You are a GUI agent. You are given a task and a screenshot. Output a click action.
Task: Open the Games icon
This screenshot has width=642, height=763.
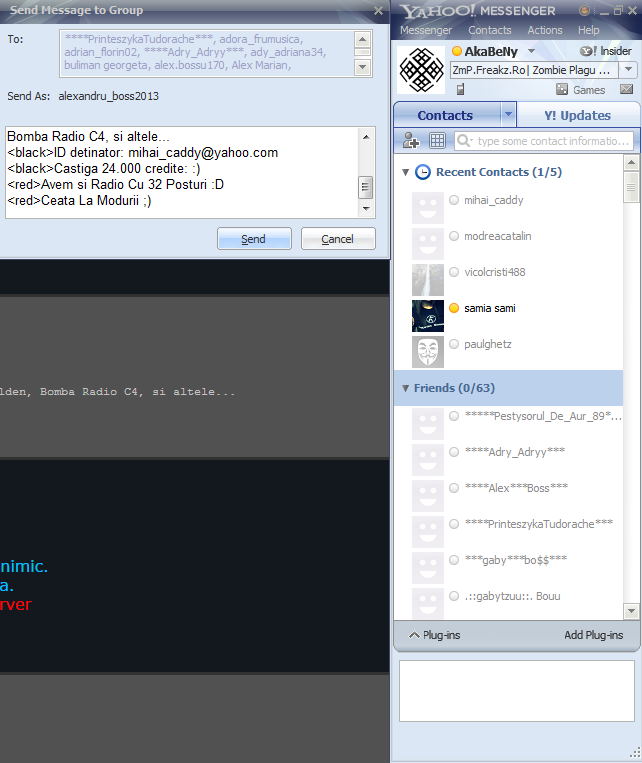(562, 89)
